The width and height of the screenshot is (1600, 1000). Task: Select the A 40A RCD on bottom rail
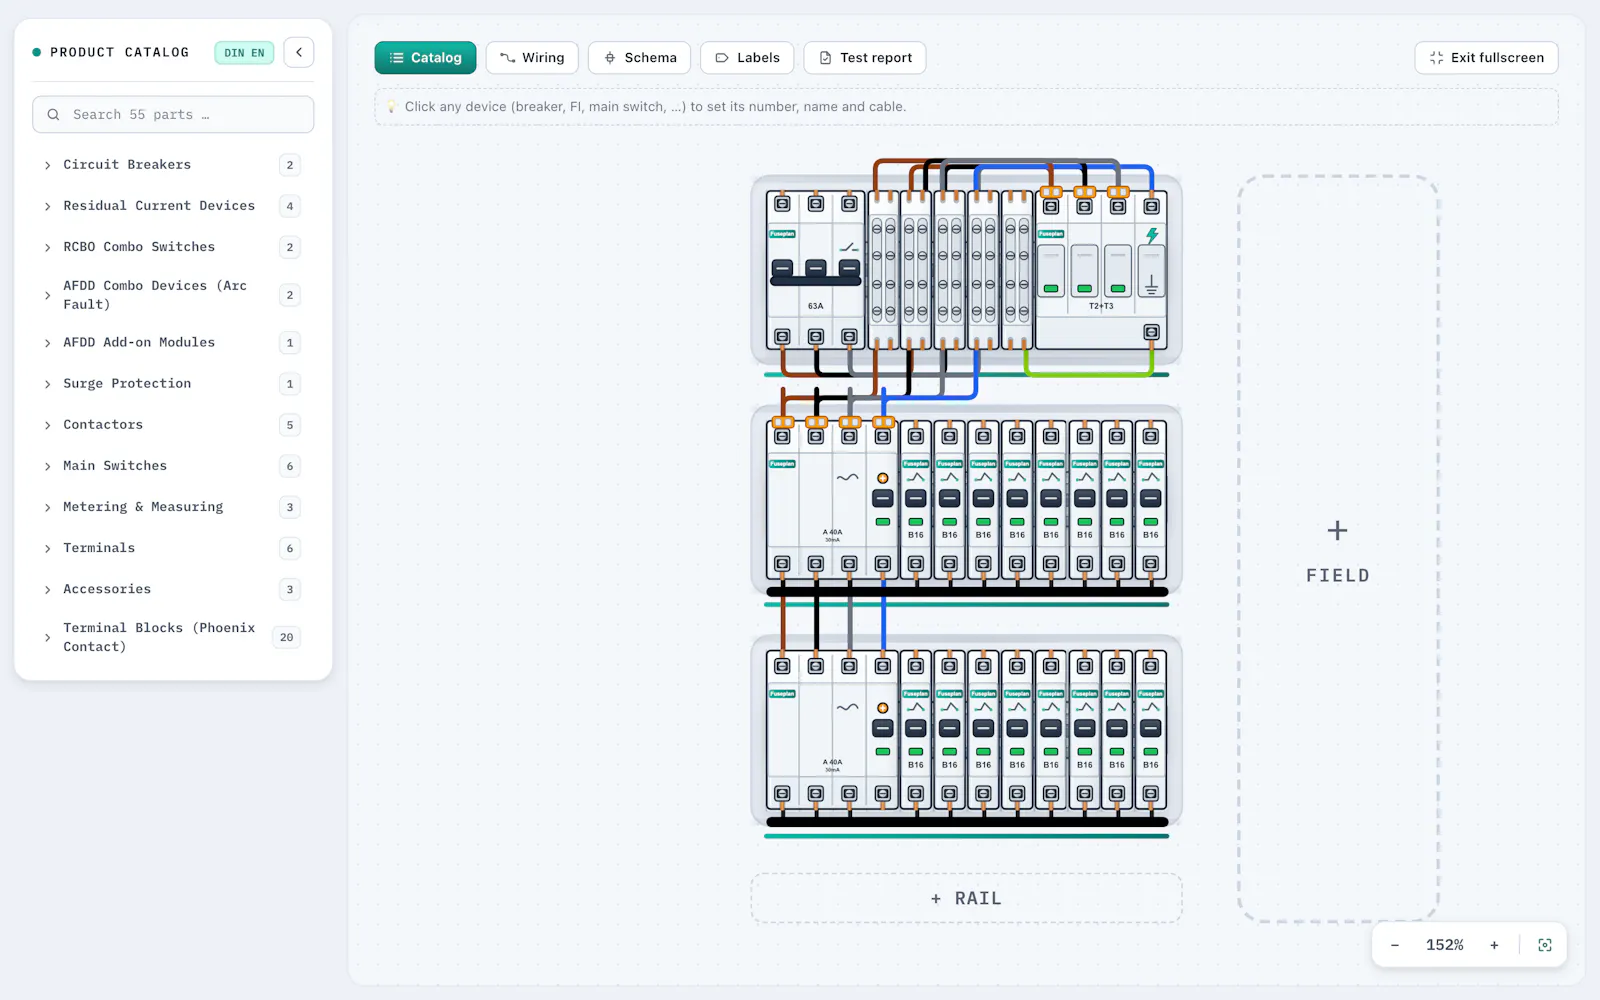coord(832,730)
